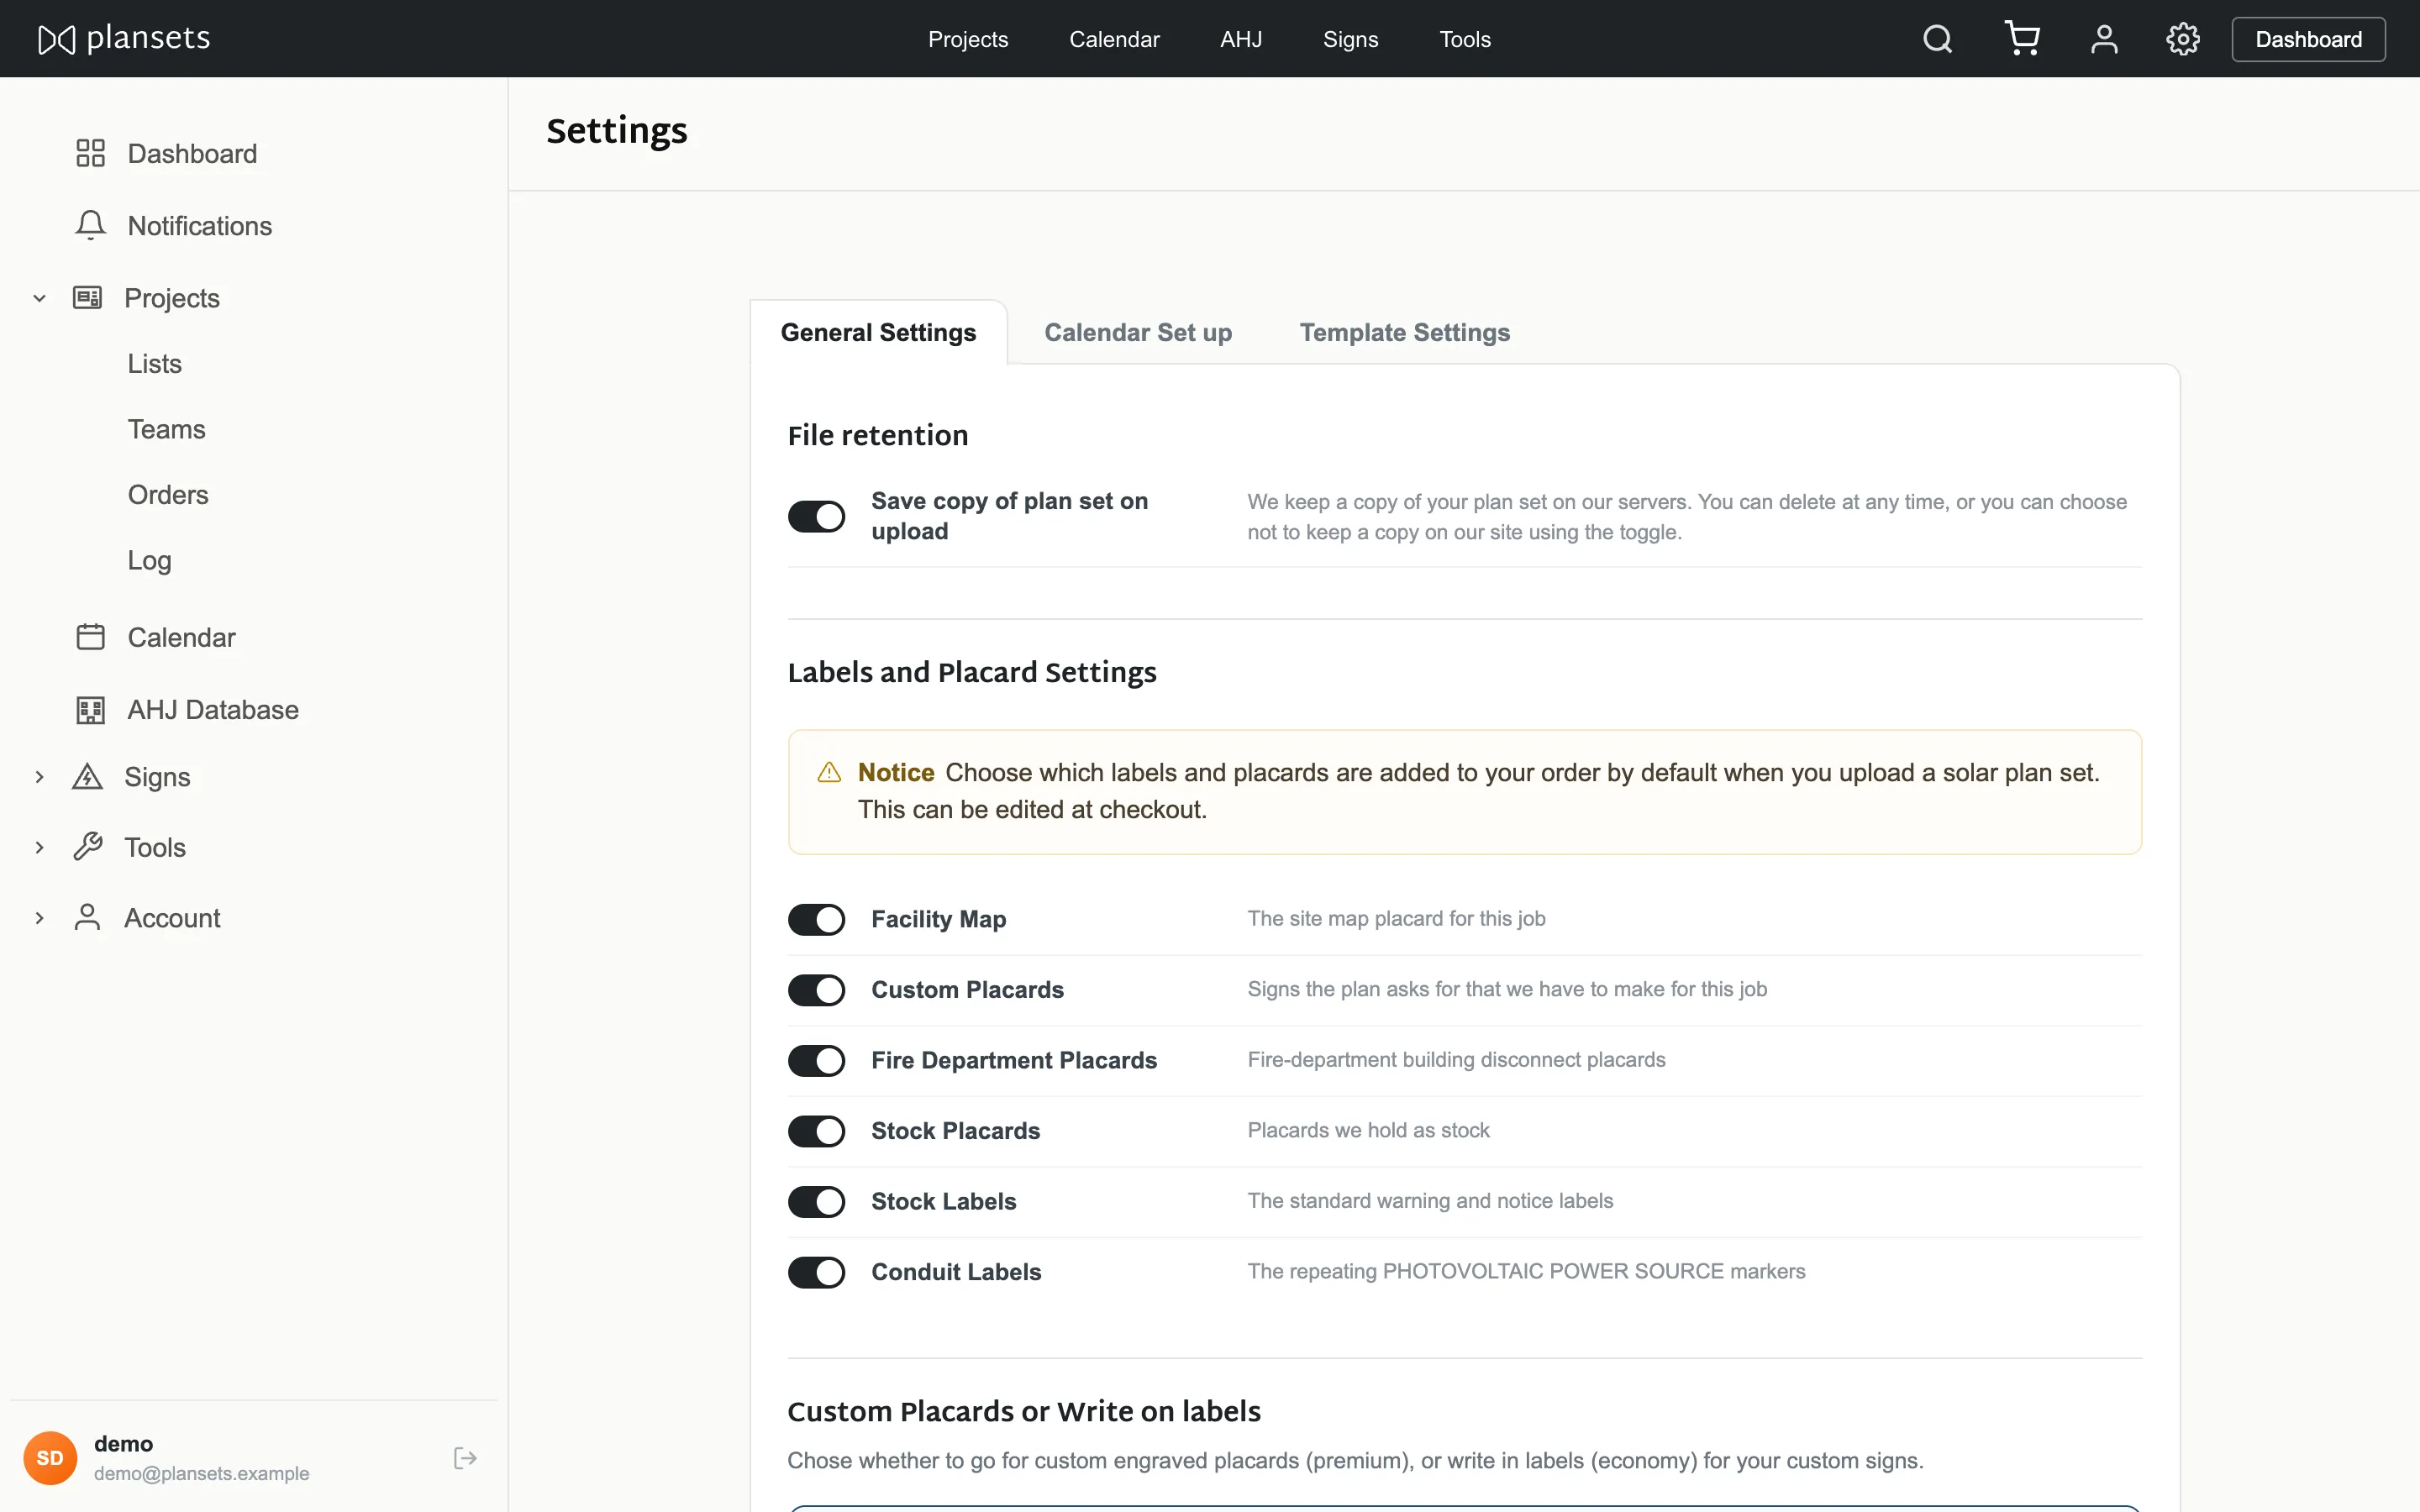The width and height of the screenshot is (2420, 1512).
Task: Open the settings gear icon
Action: pyautogui.click(x=2182, y=39)
